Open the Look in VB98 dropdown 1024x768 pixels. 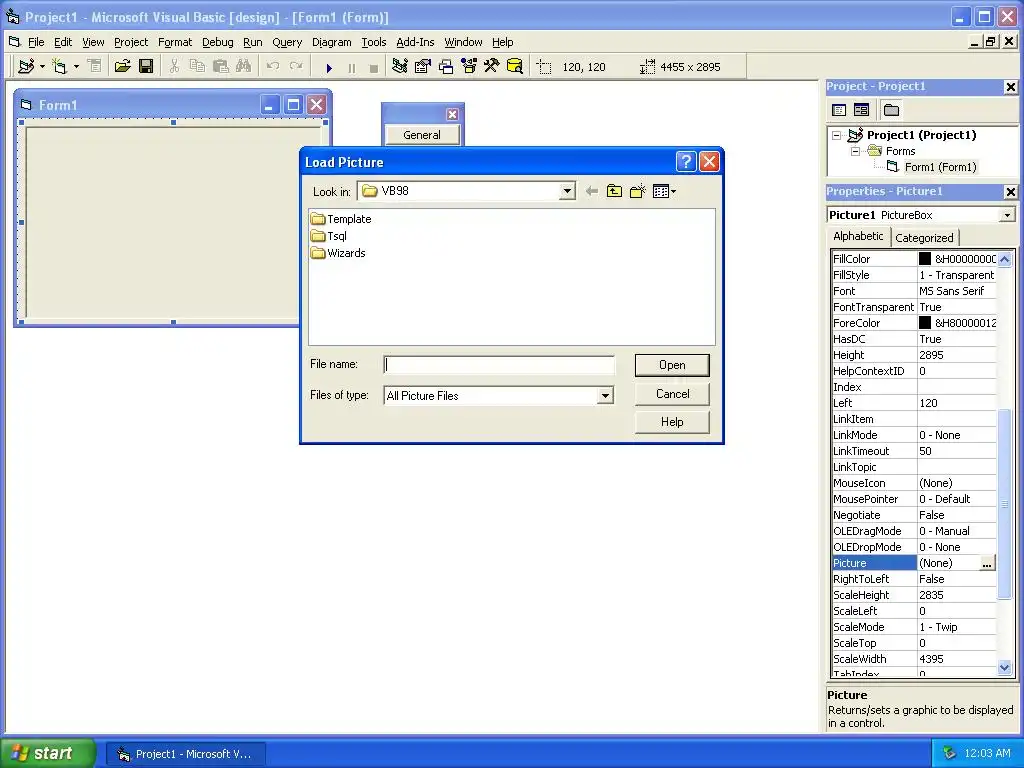click(x=567, y=191)
